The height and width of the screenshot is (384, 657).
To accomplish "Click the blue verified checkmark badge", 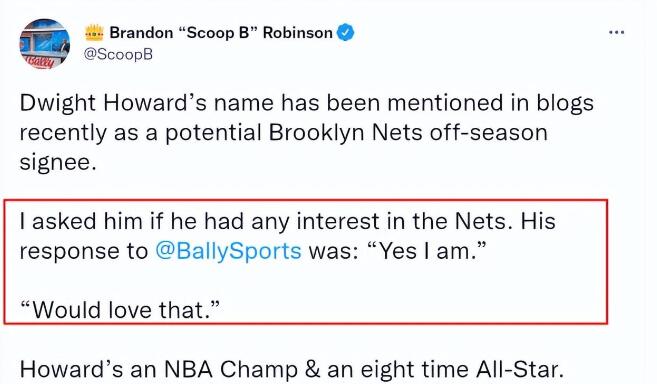I will 345,32.
